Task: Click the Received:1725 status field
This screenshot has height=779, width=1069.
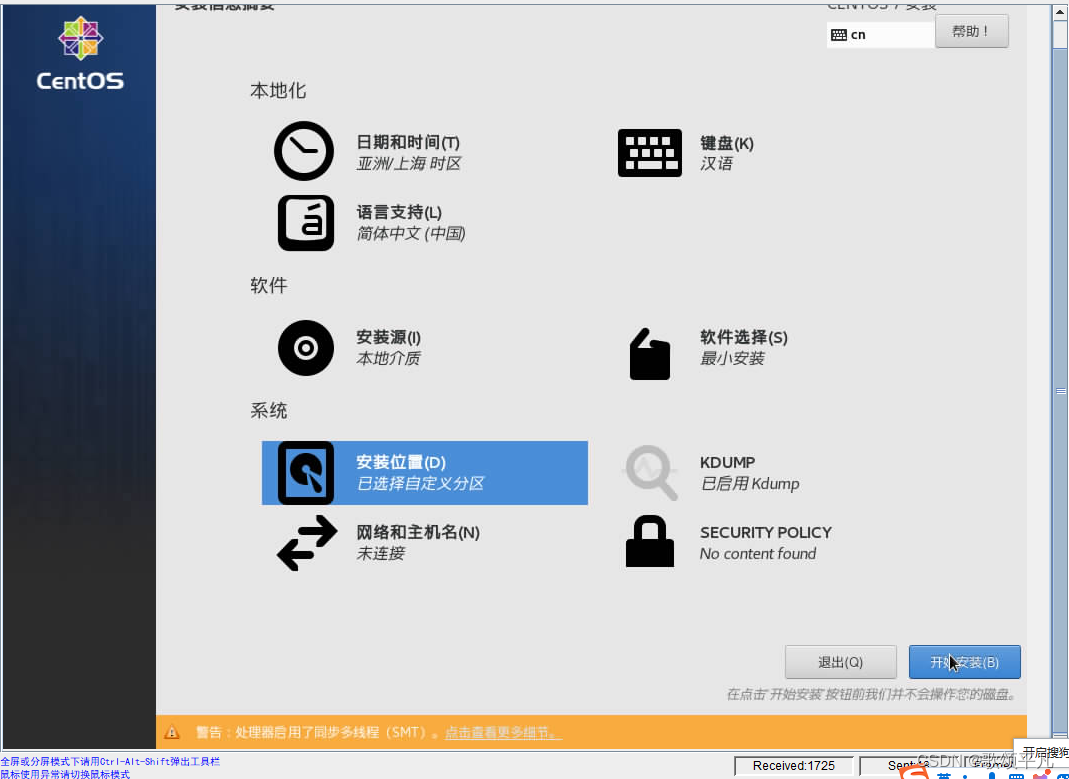Action: pyautogui.click(x=794, y=766)
